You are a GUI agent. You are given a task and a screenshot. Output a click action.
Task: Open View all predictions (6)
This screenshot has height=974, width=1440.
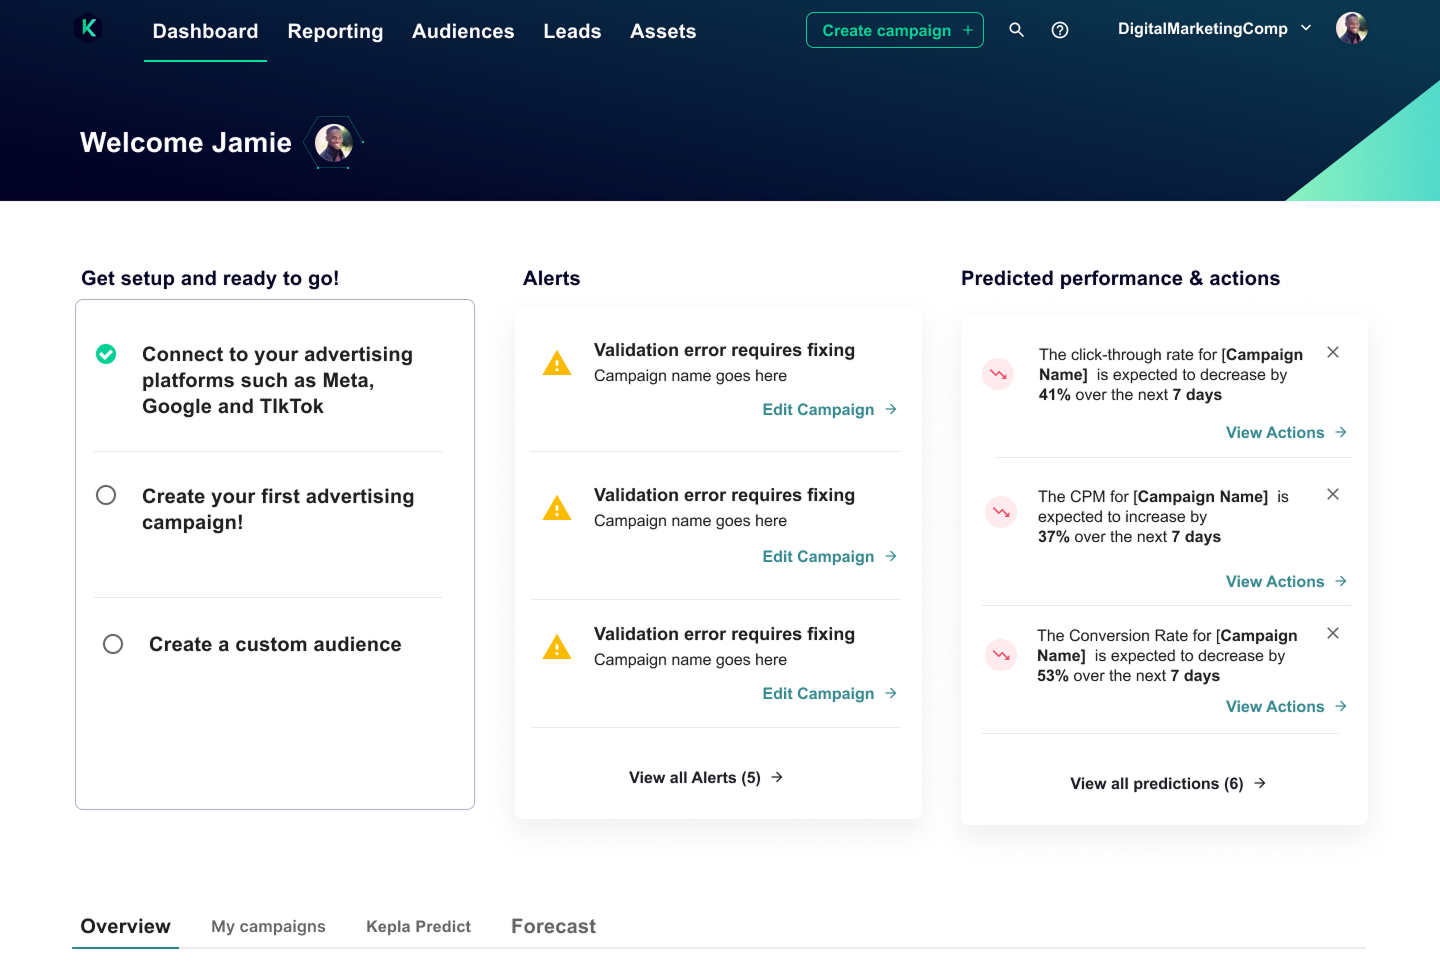[1168, 783]
